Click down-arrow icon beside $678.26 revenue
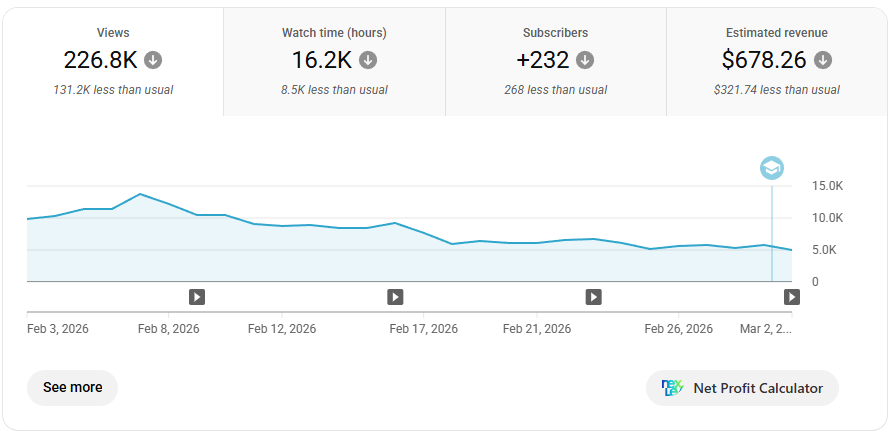This screenshot has width=892, height=435. coord(823,60)
